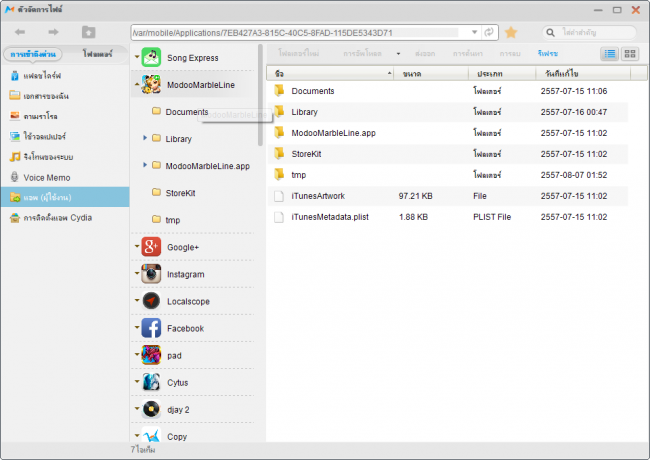Sort files by the type column header
This screenshot has width=650, height=460.
tap(502, 73)
